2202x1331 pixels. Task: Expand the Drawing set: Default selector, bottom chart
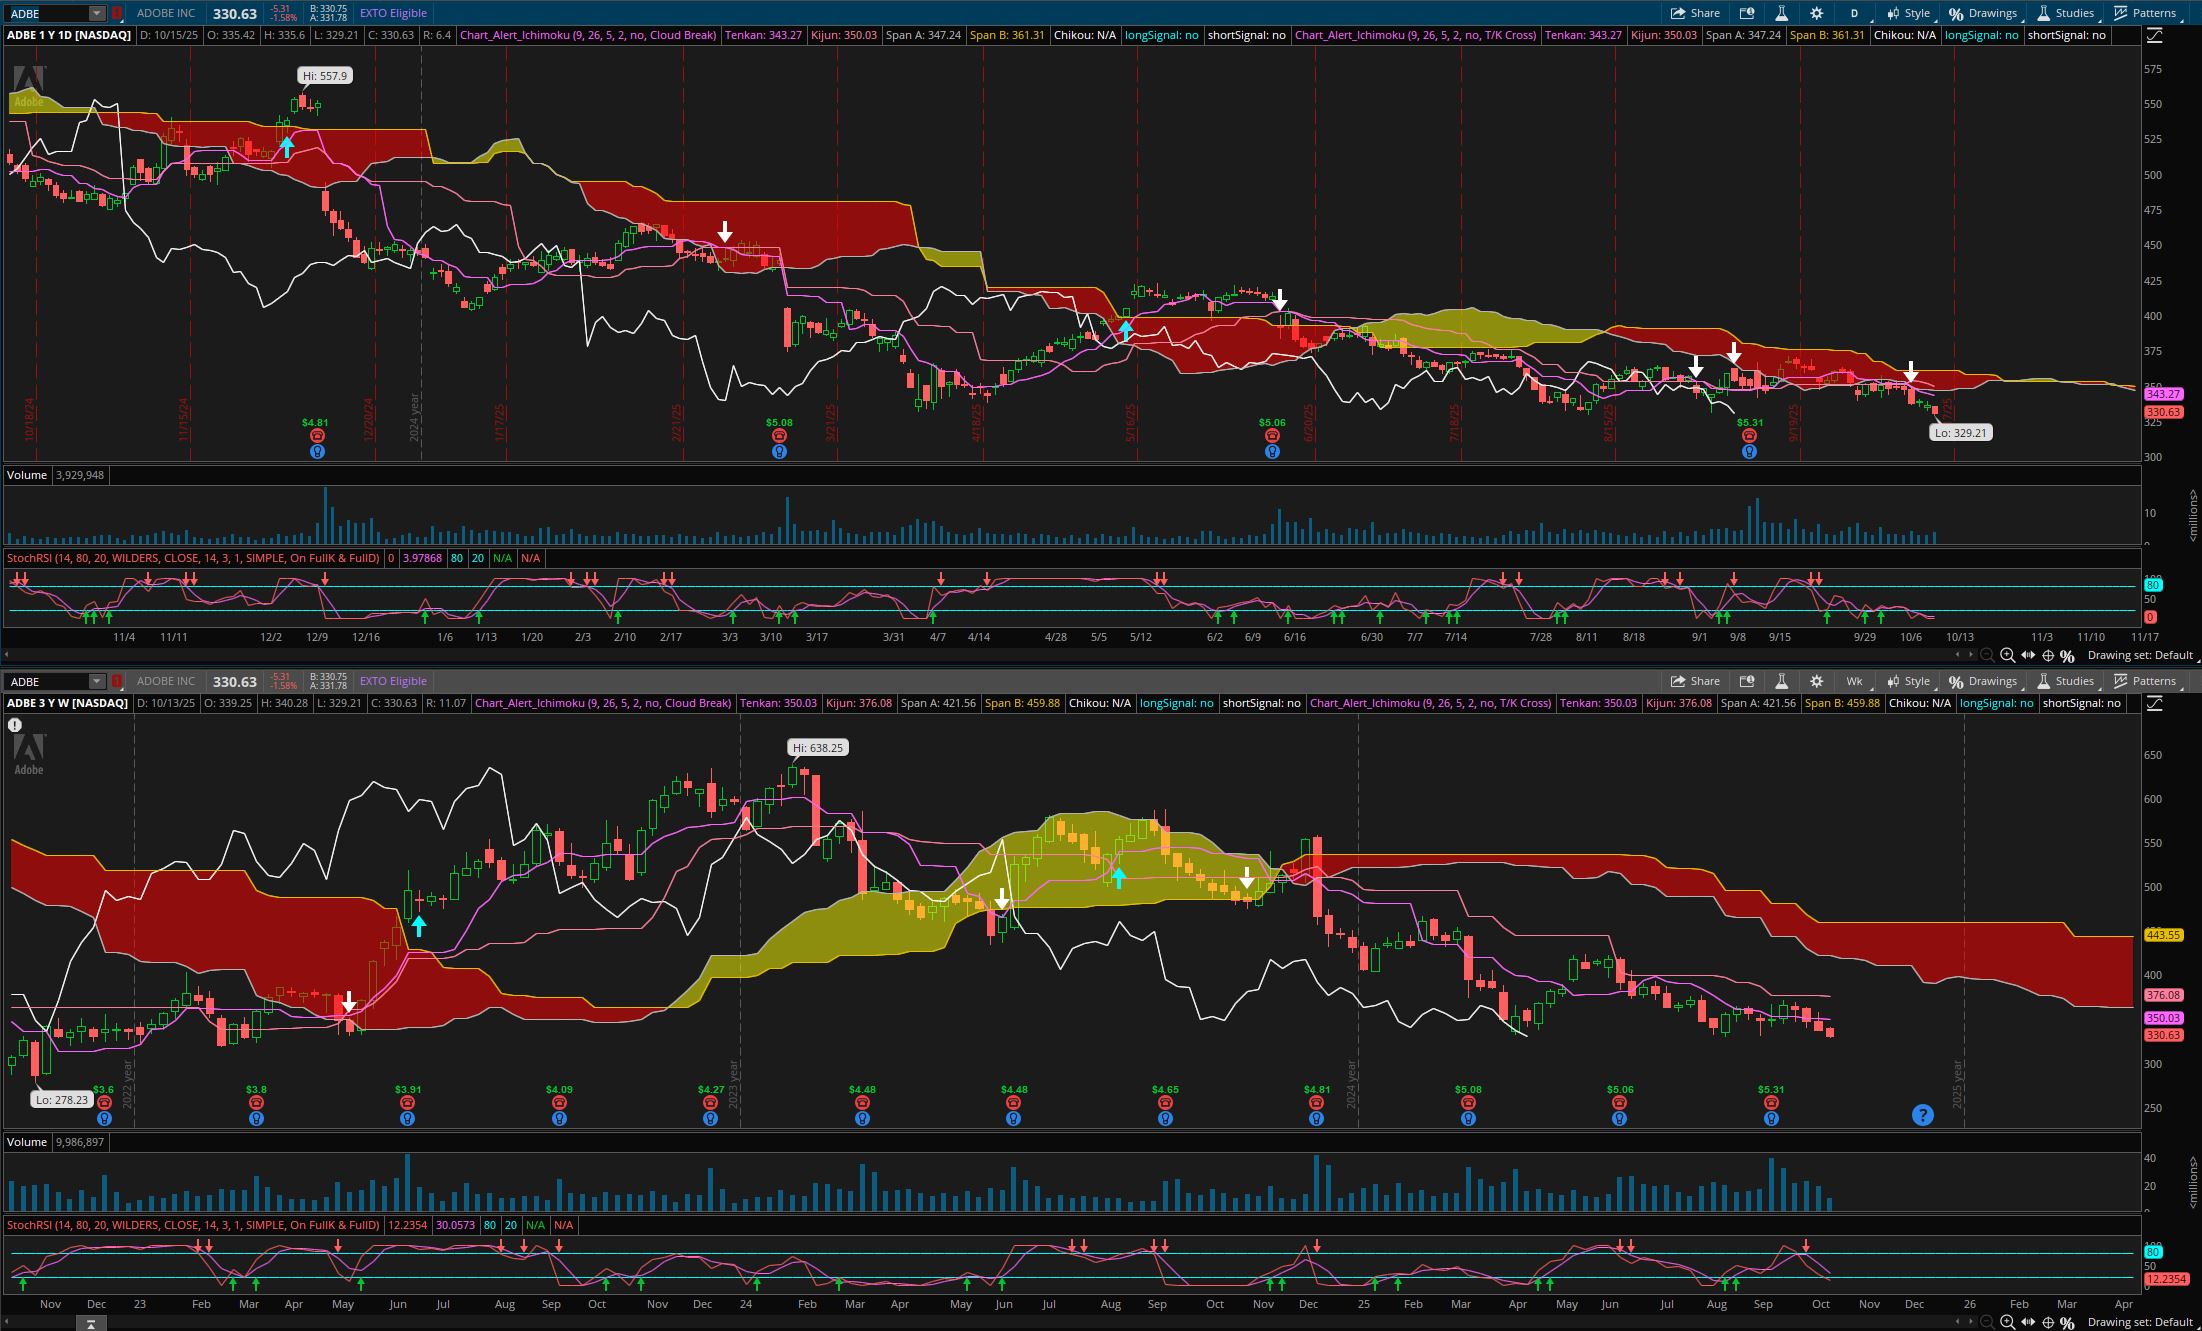pos(2139,1322)
